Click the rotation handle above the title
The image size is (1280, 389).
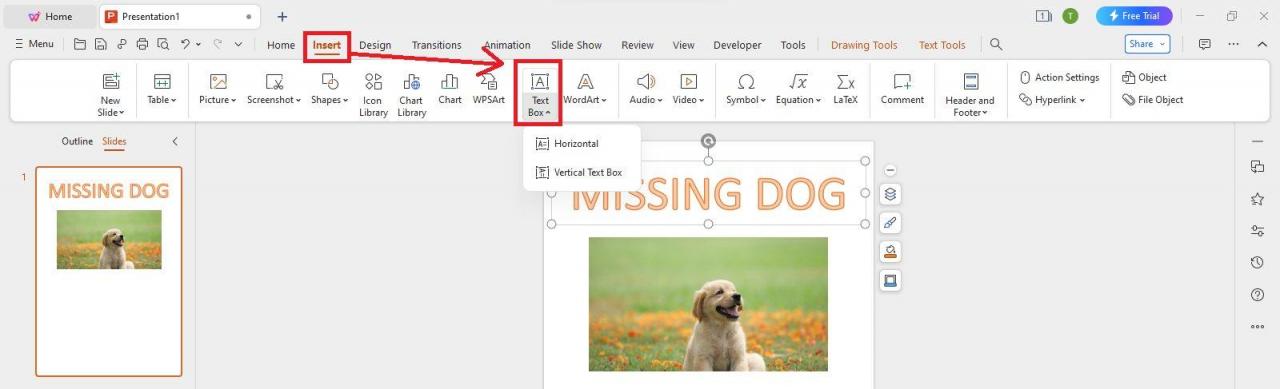(x=708, y=141)
